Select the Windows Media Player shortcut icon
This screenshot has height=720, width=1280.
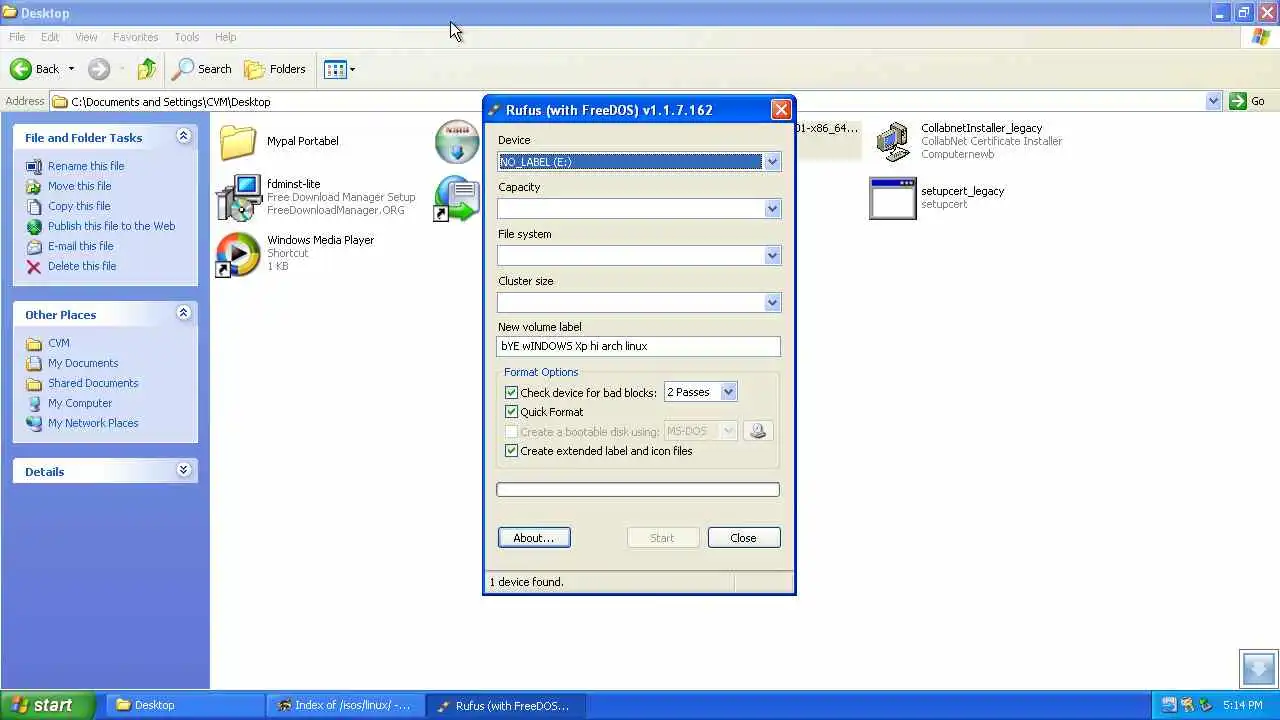238,254
